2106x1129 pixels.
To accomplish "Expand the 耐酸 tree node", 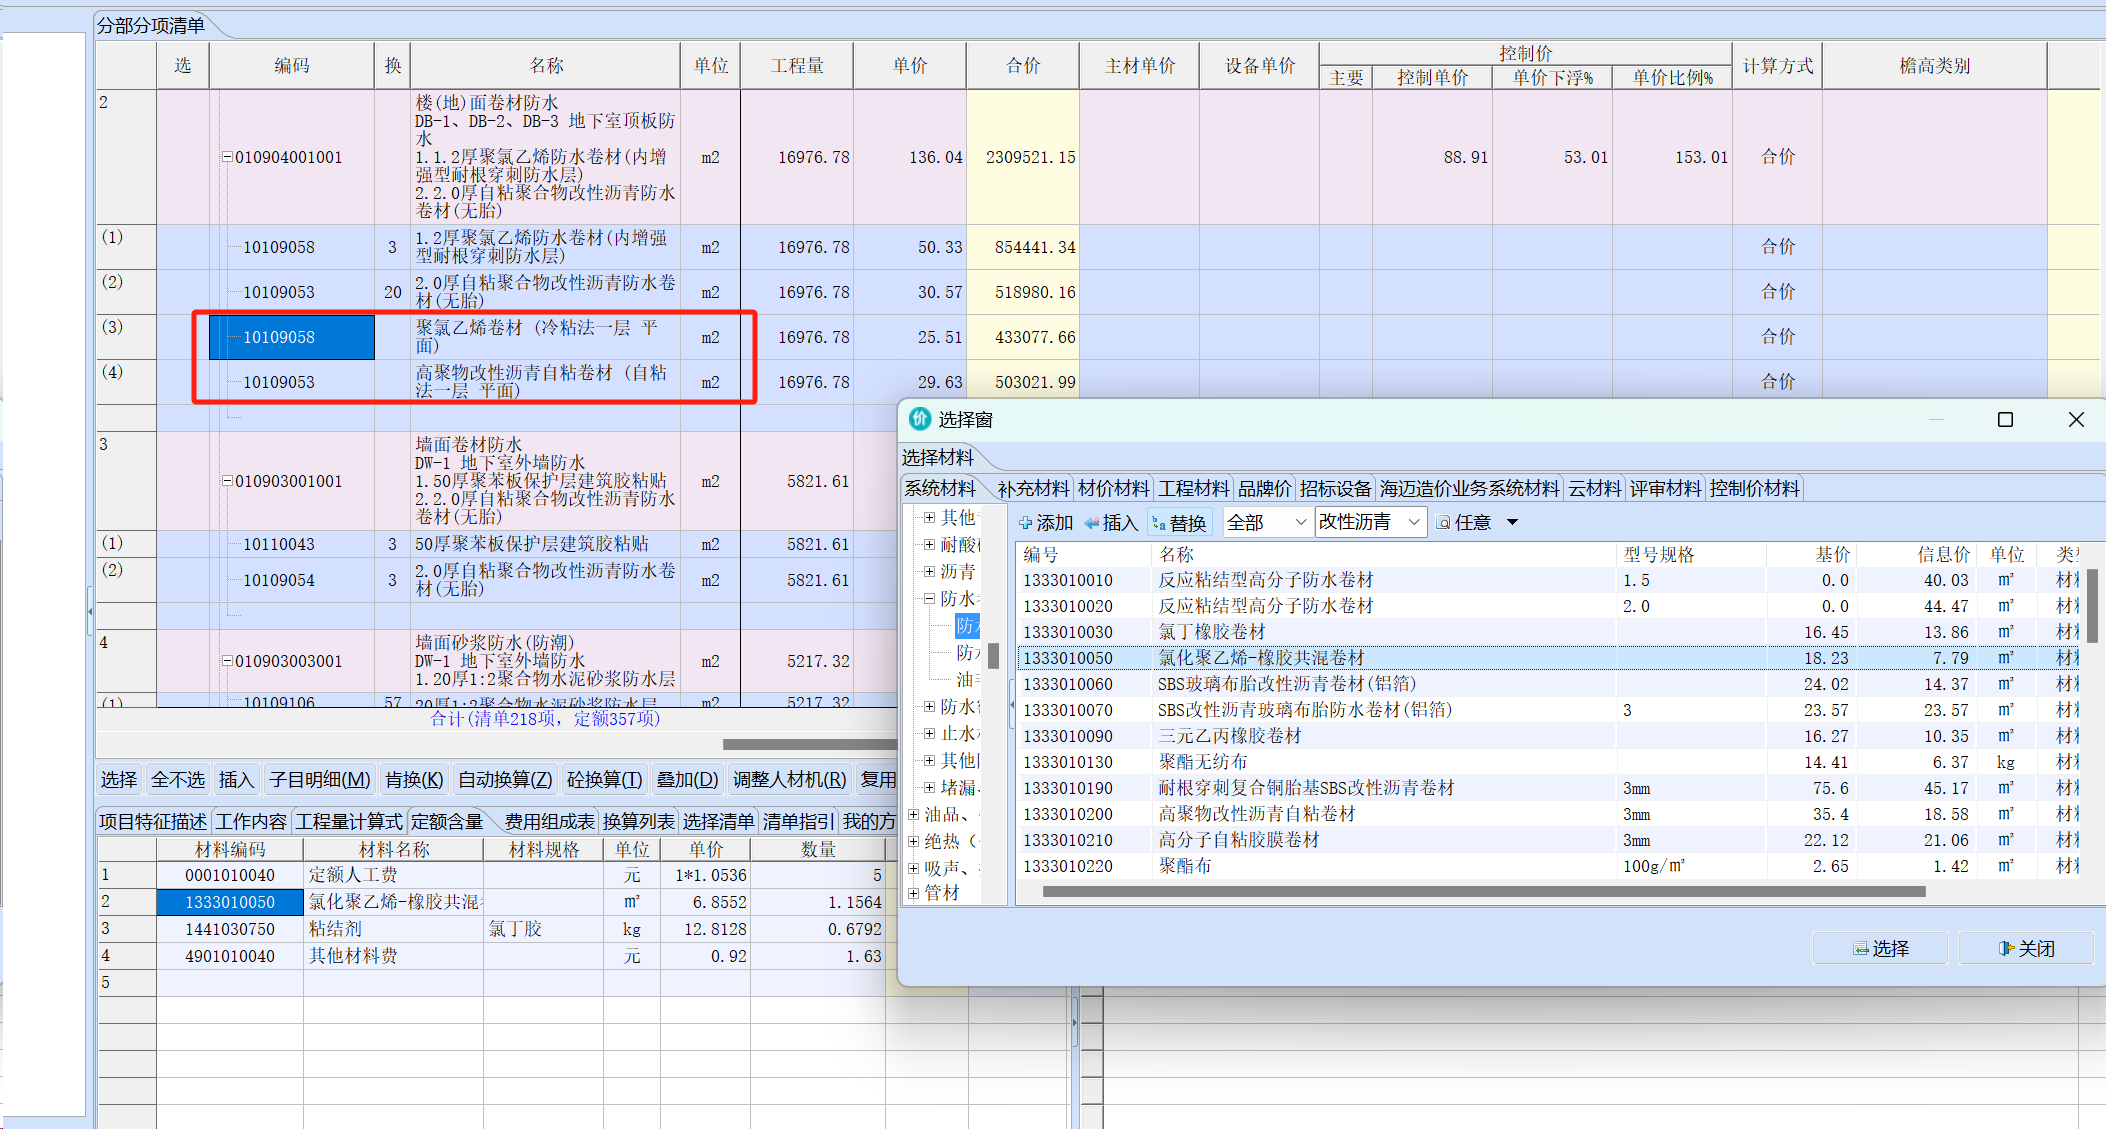I will click(929, 544).
